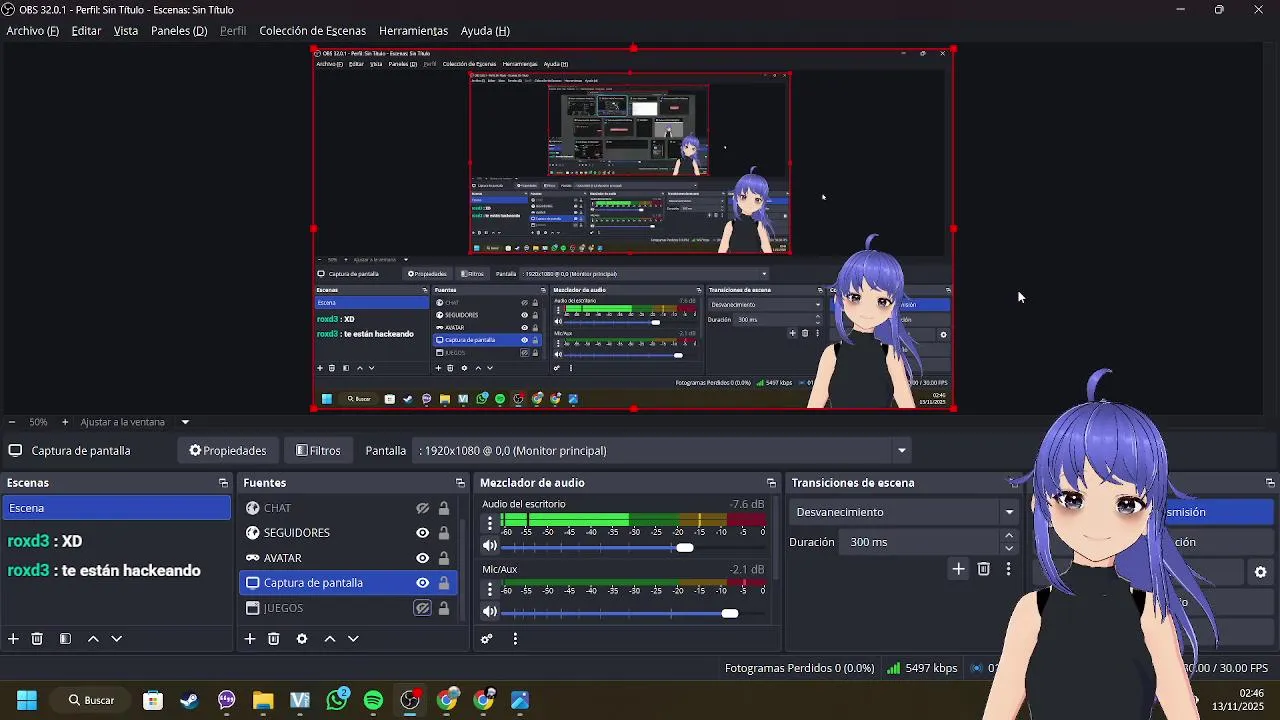Move source down arrow in Fuentes panel
Image resolution: width=1280 pixels, height=720 pixels.
[353, 639]
